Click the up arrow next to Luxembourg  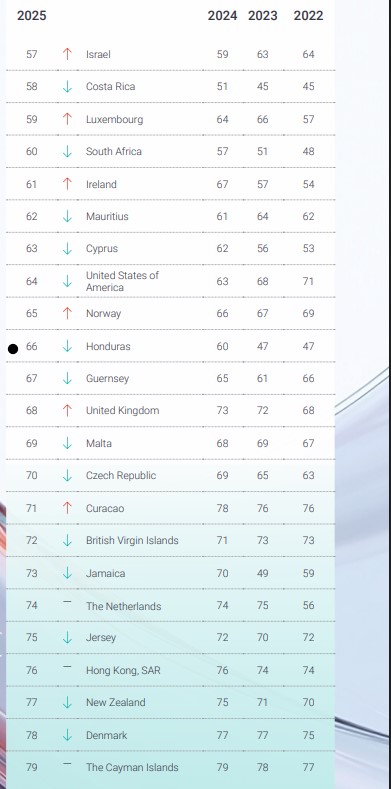coord(67,119)
